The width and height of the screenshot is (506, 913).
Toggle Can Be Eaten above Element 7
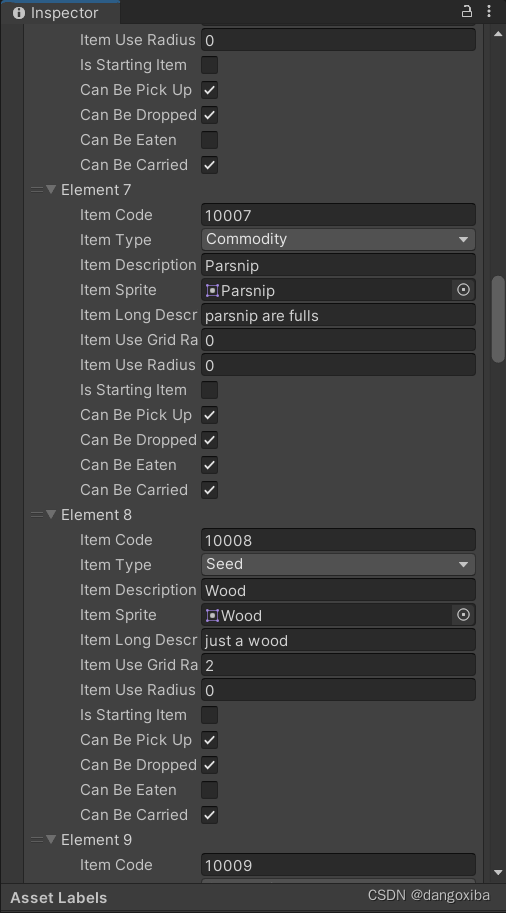coord(210,140)
